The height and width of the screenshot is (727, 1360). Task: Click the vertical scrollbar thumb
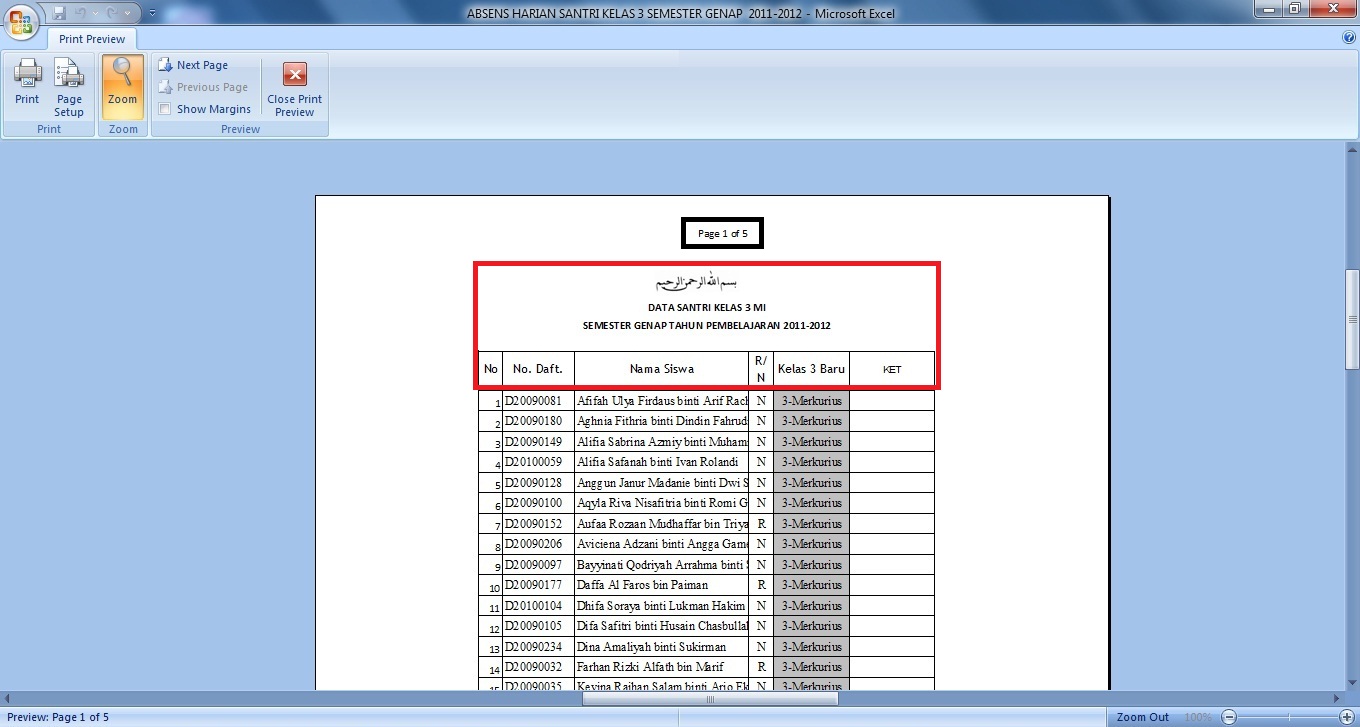[1352, 320]
